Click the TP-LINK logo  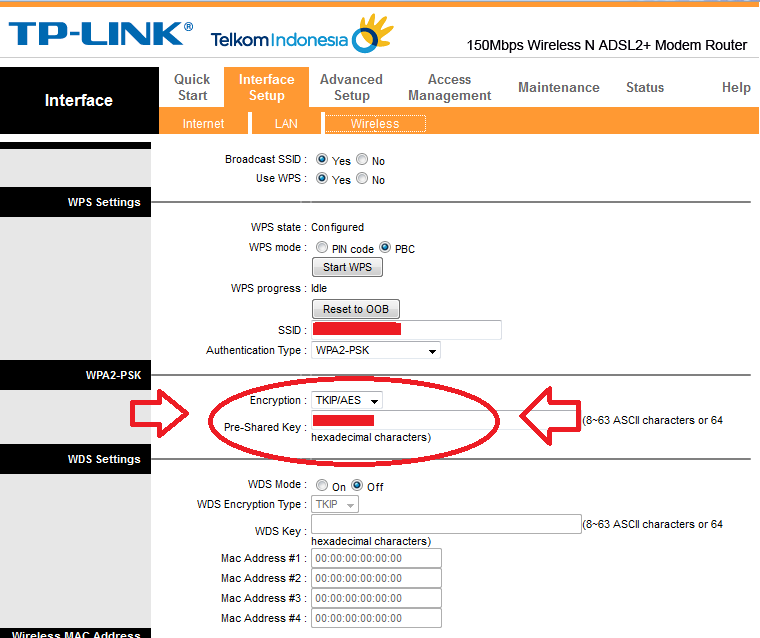pos(101,33)
